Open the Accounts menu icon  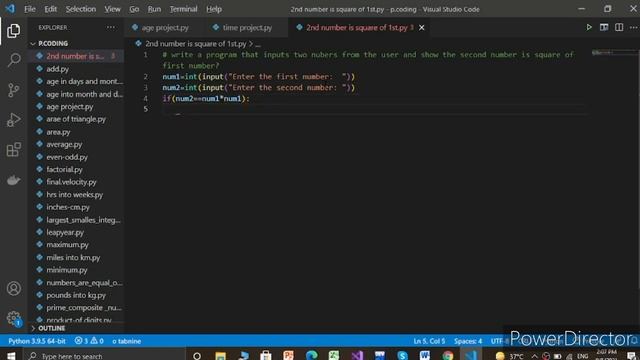13,289
